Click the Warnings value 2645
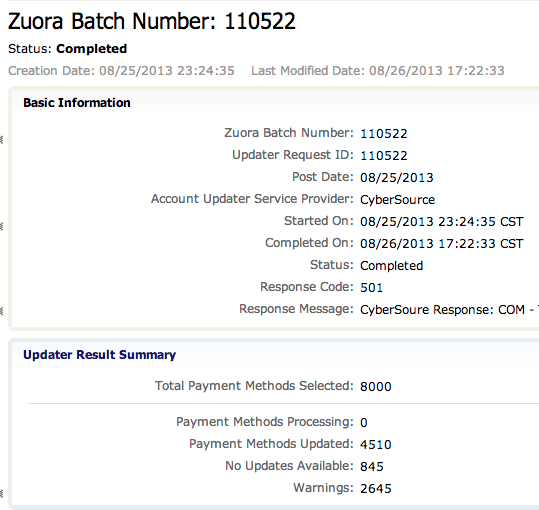 pyautogui.click(x=376, y=488)
